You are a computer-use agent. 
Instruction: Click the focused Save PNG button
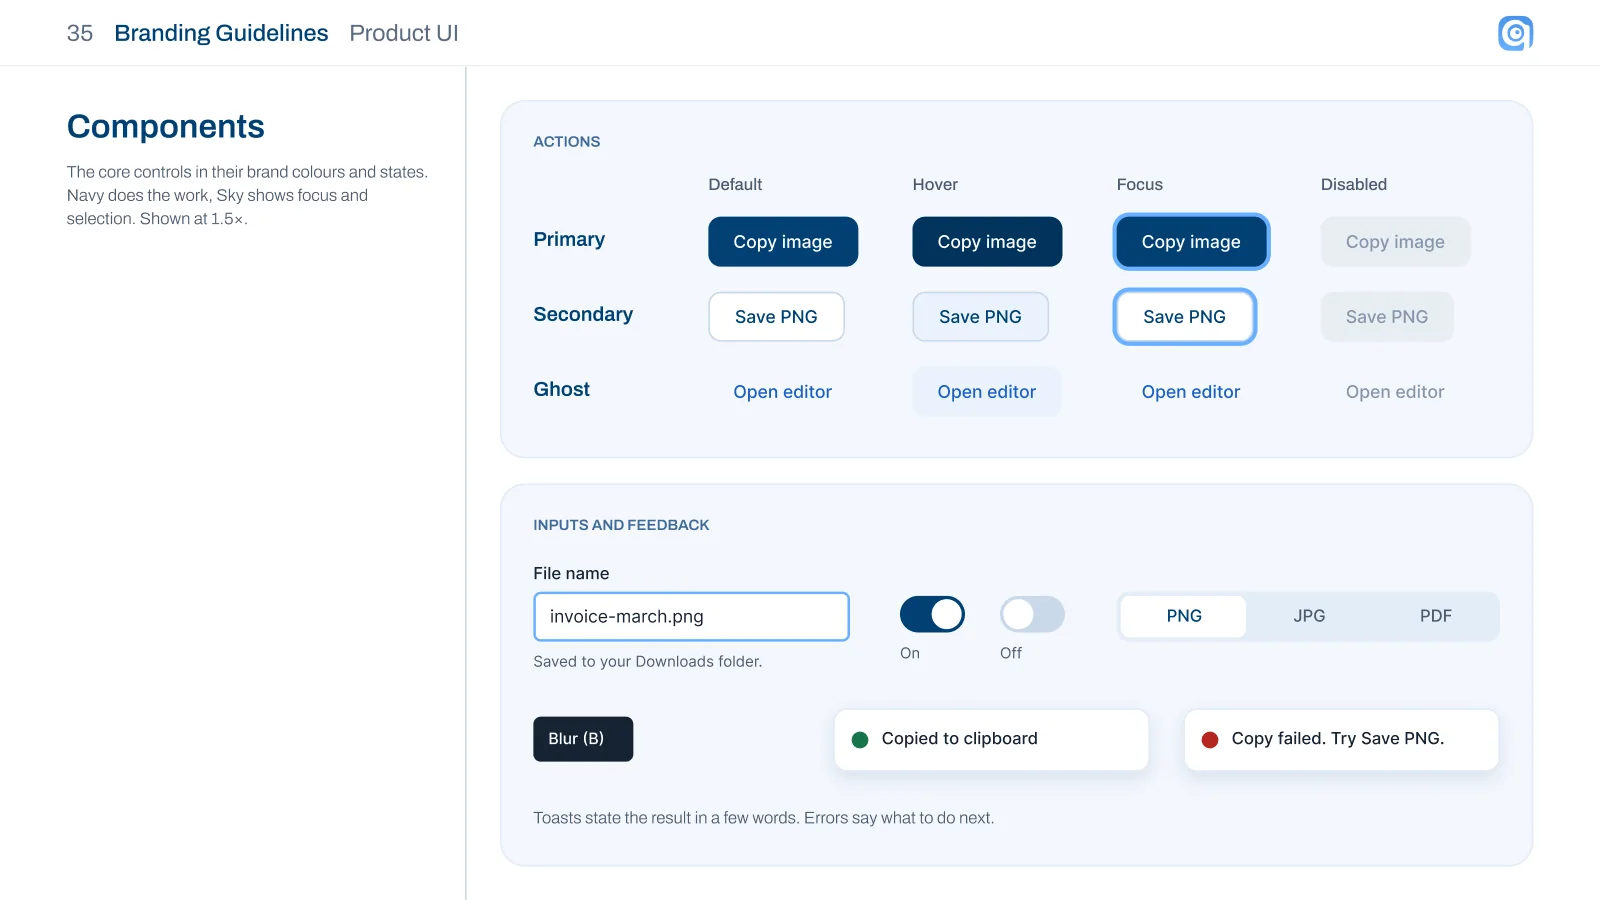[x=1184, y=317]
